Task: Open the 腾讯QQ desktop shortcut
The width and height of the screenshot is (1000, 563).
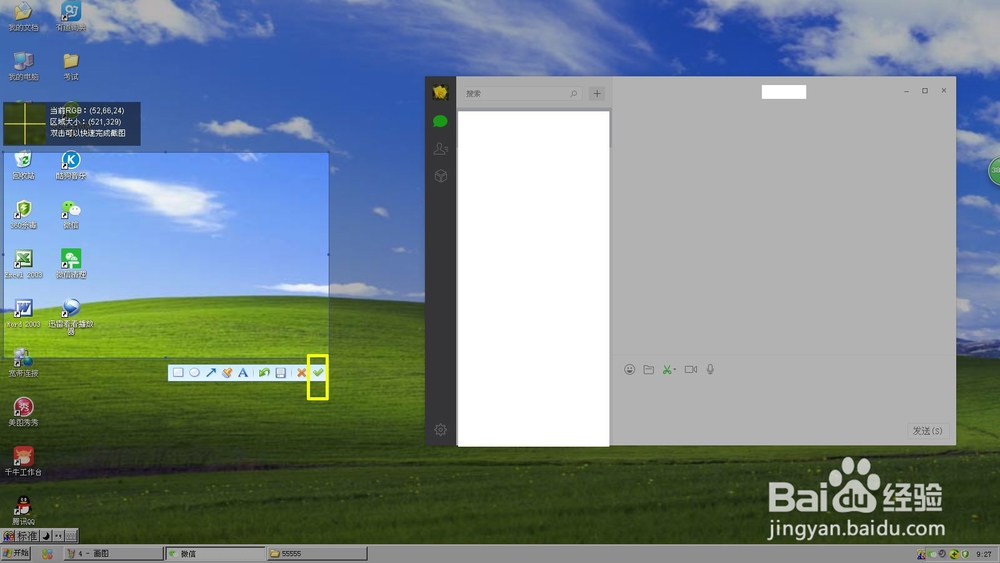Action: pos(23,510)
